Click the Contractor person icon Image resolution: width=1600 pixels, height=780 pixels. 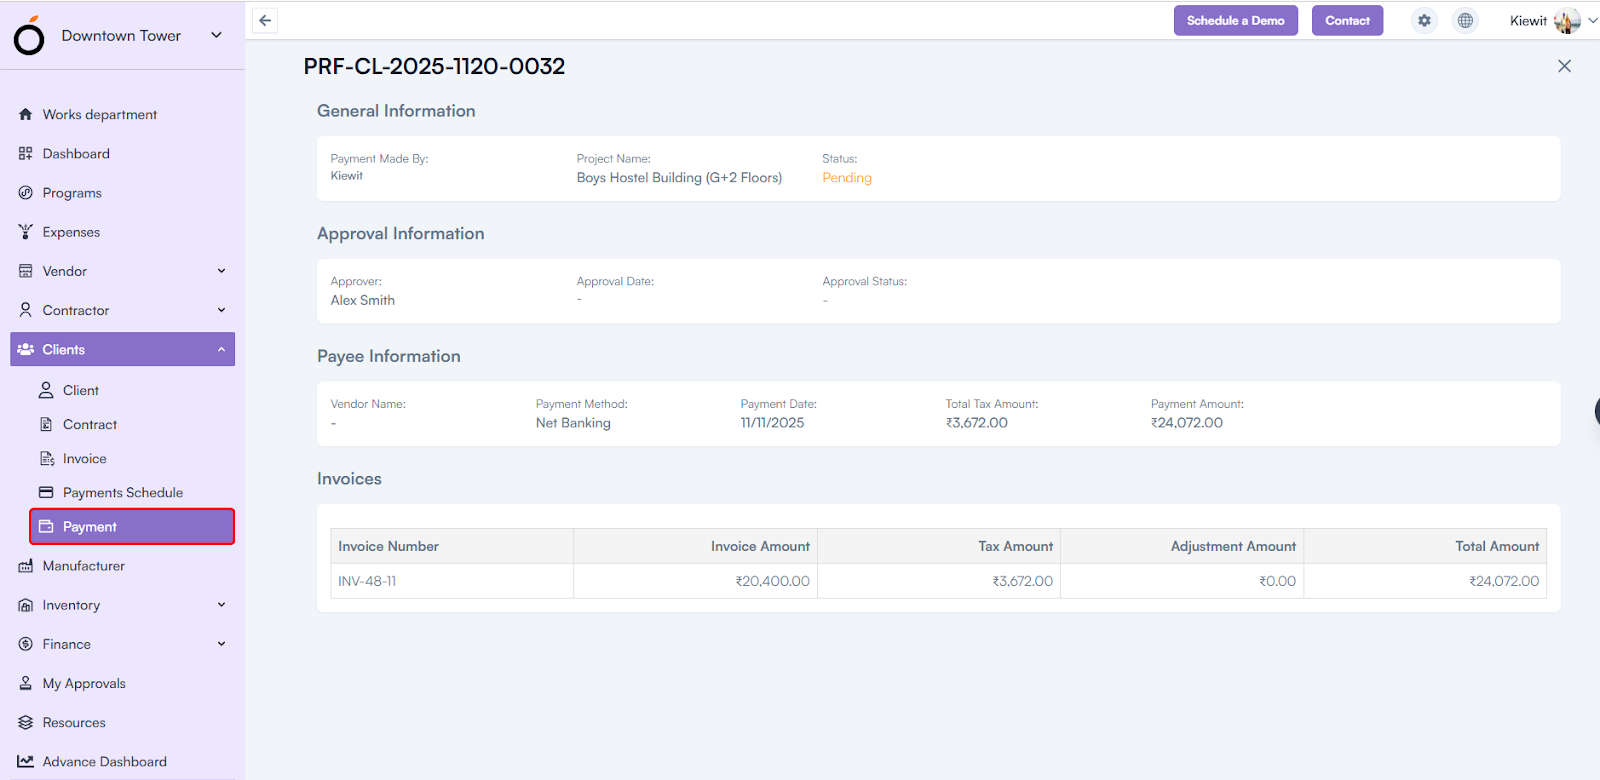coord(26,310)
